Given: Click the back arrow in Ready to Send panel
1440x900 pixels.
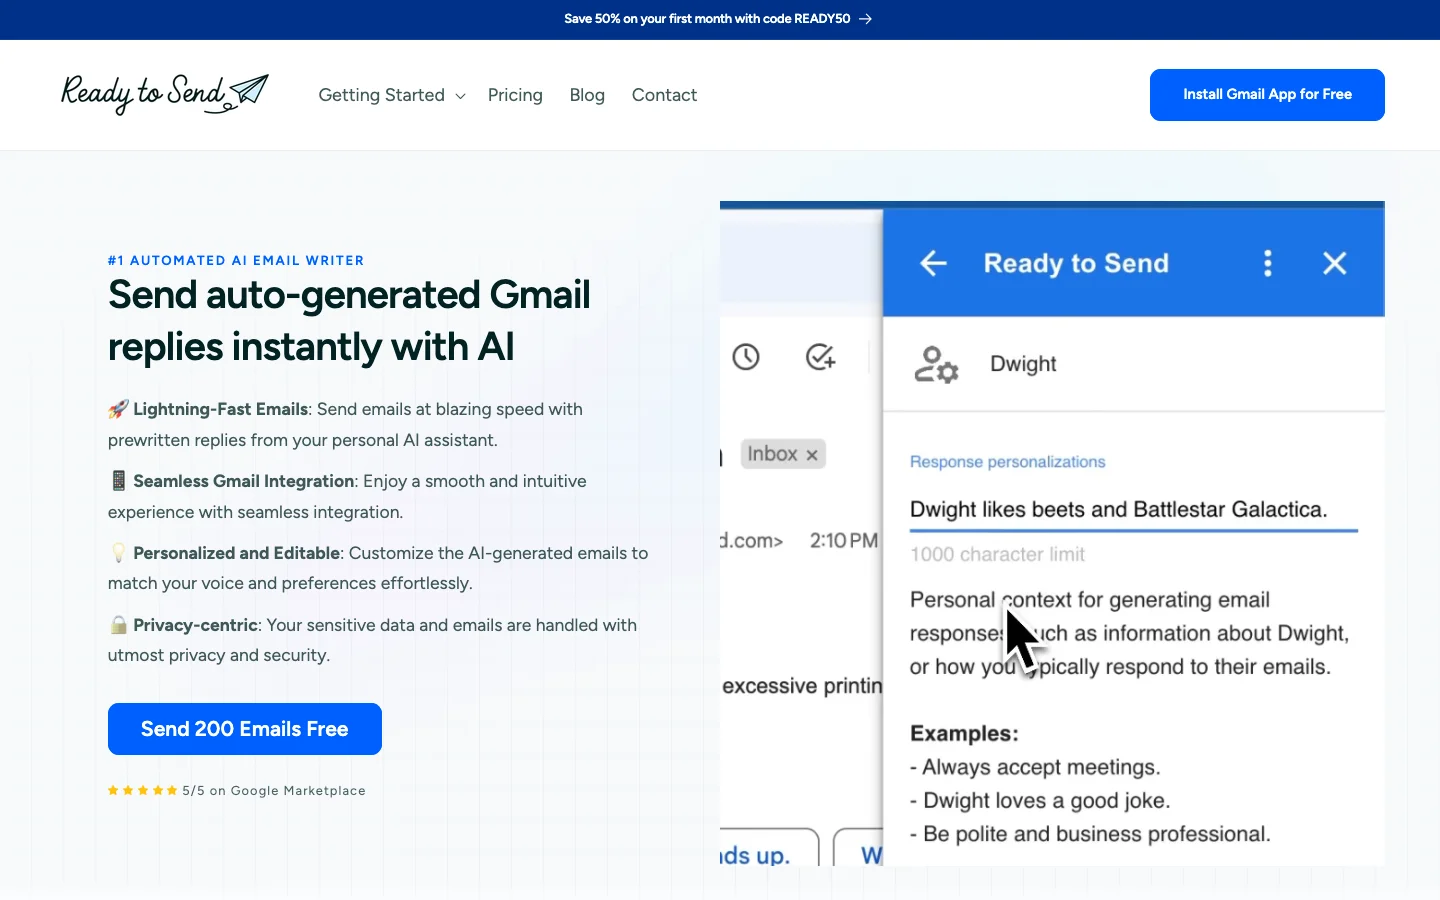Looking at the screenshot, I should (933, 263).
